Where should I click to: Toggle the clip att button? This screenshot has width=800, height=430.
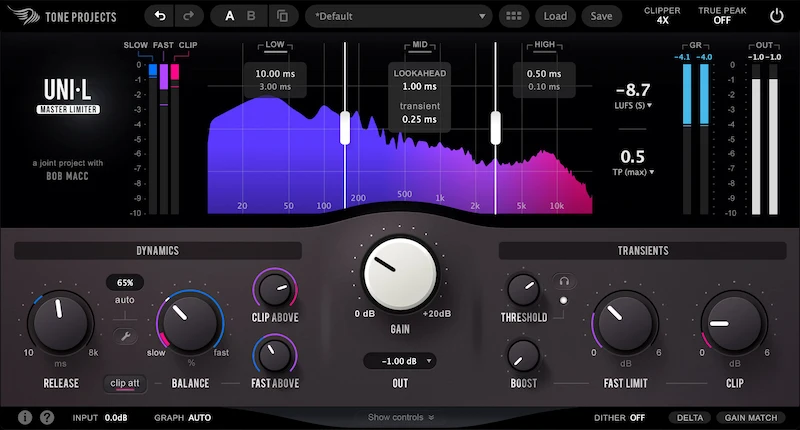(124, 383)
